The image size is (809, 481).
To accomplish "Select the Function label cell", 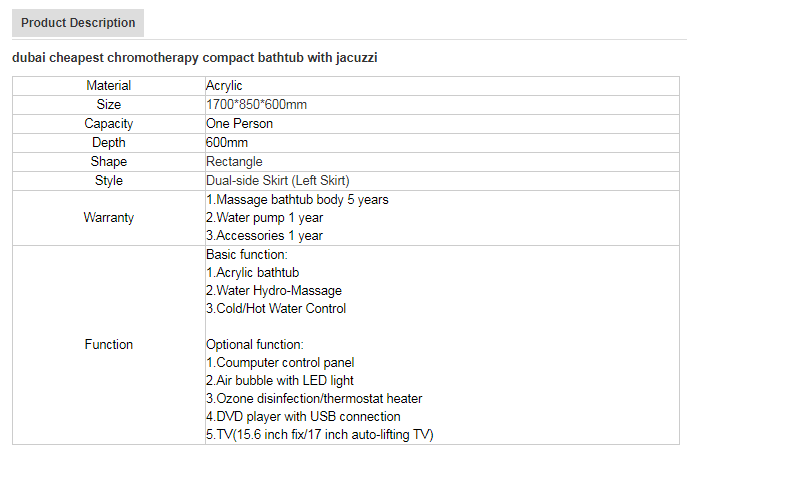I will pos(108,345).
